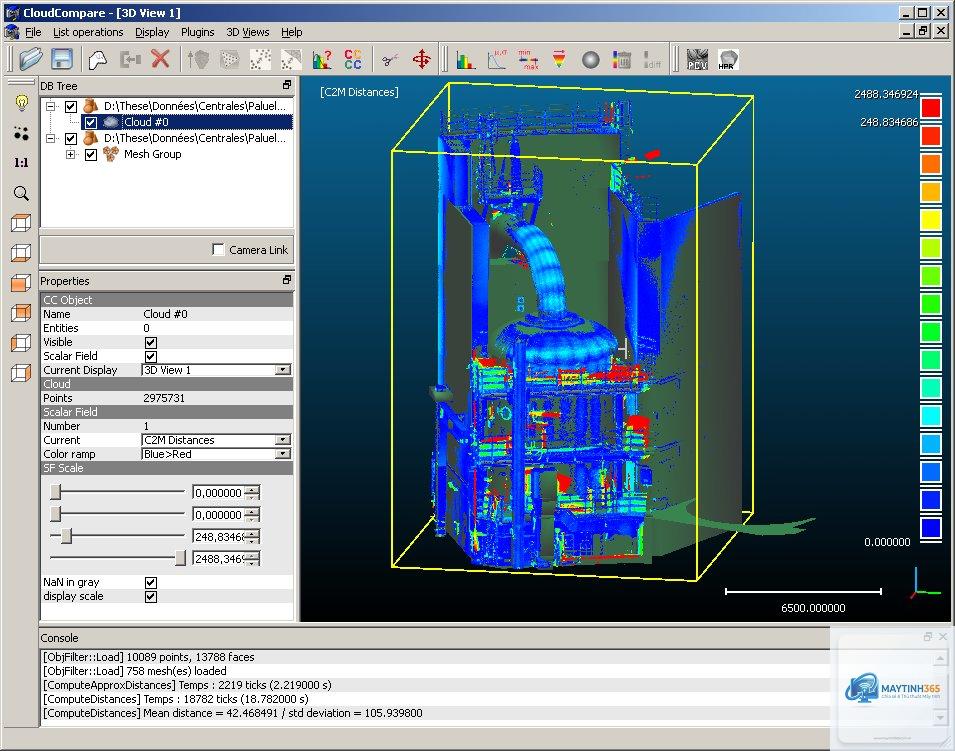Image resolution: width=955 pixels, height=751 pixels.
Task: Click the histogram chart toolbar icon
Action: tap(466, 60)
